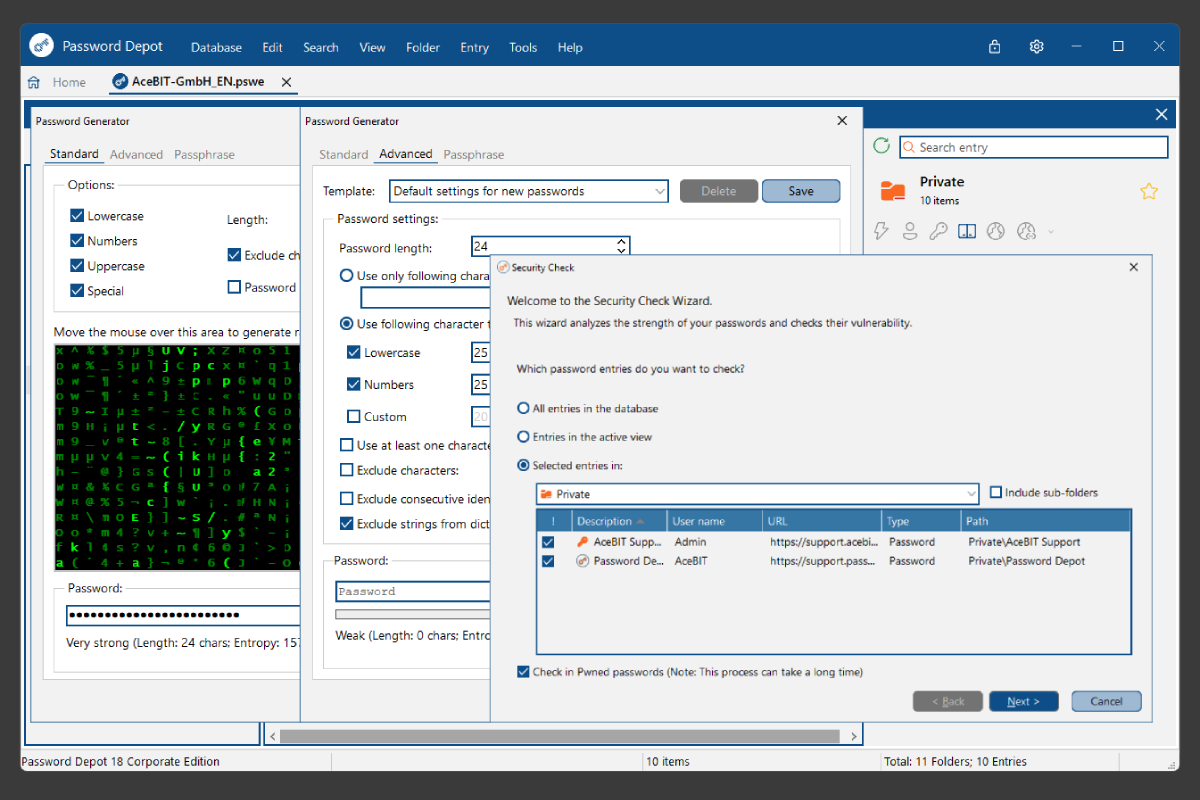
Task: Click the Security Check title icon
Action: pyautogui.click(x=503, y=268)
